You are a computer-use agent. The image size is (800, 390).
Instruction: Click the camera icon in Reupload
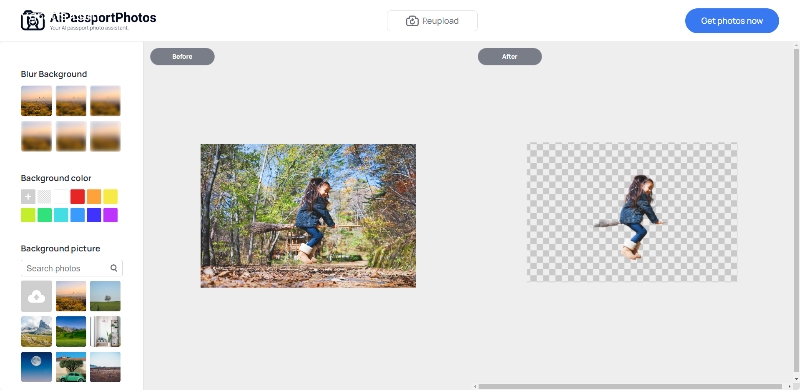[412, 21]
